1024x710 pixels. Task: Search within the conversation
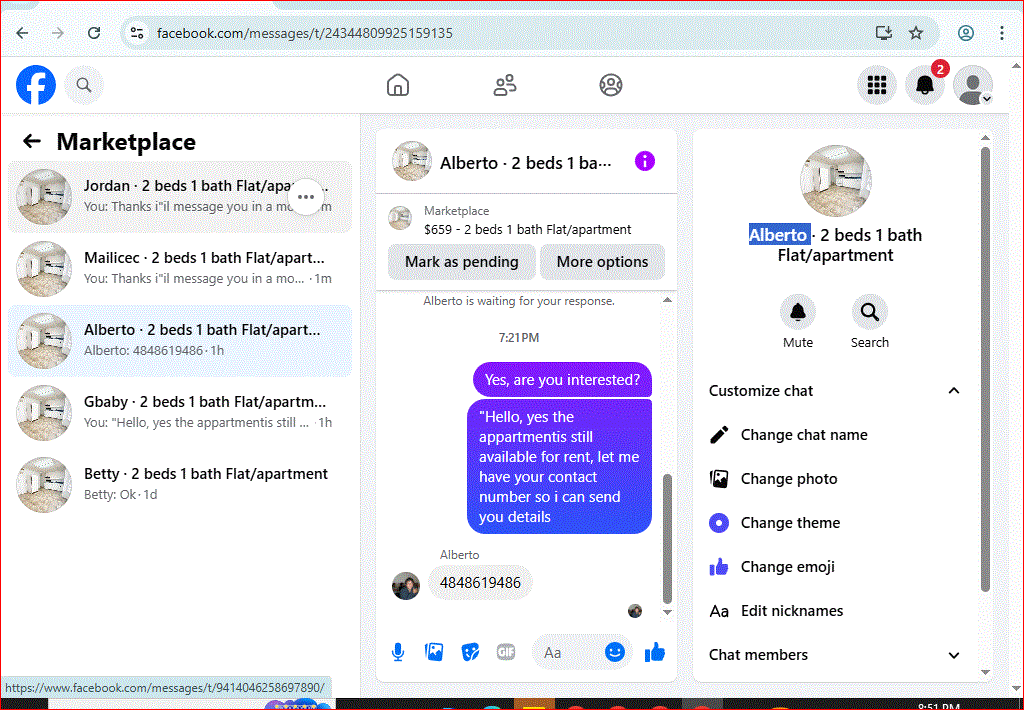(x=869, y=322)
